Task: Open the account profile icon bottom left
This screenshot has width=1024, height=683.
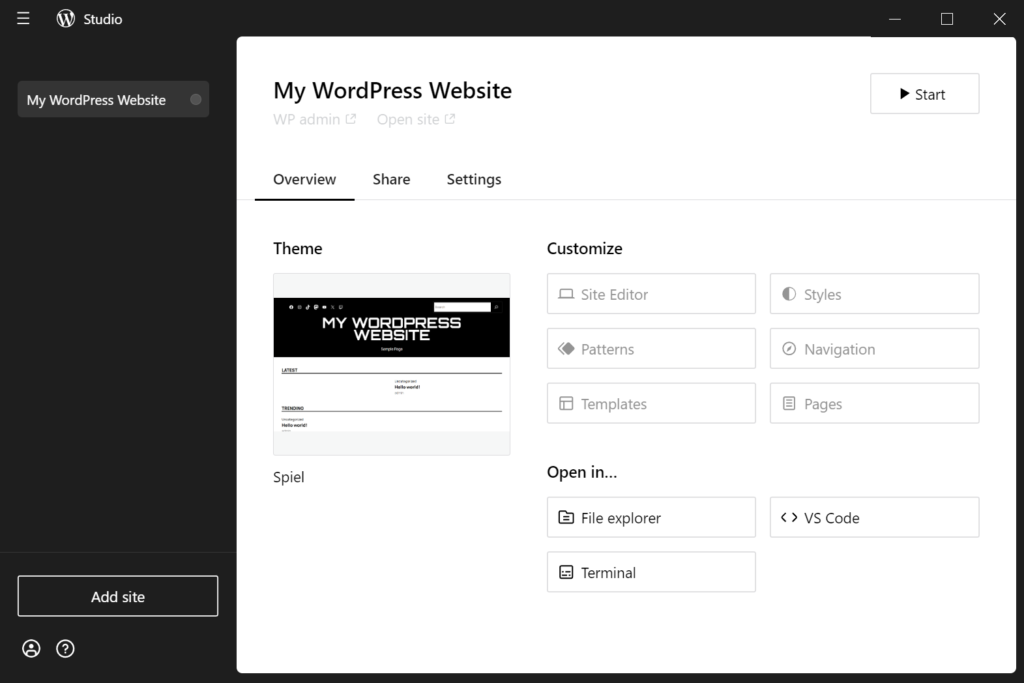Action: tap(31, 648)
